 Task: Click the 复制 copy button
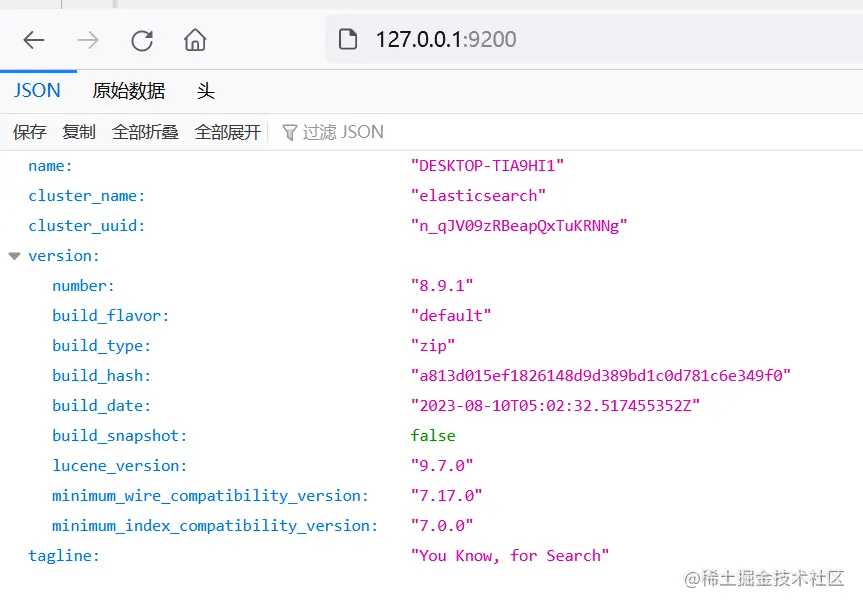coord(79,132)
